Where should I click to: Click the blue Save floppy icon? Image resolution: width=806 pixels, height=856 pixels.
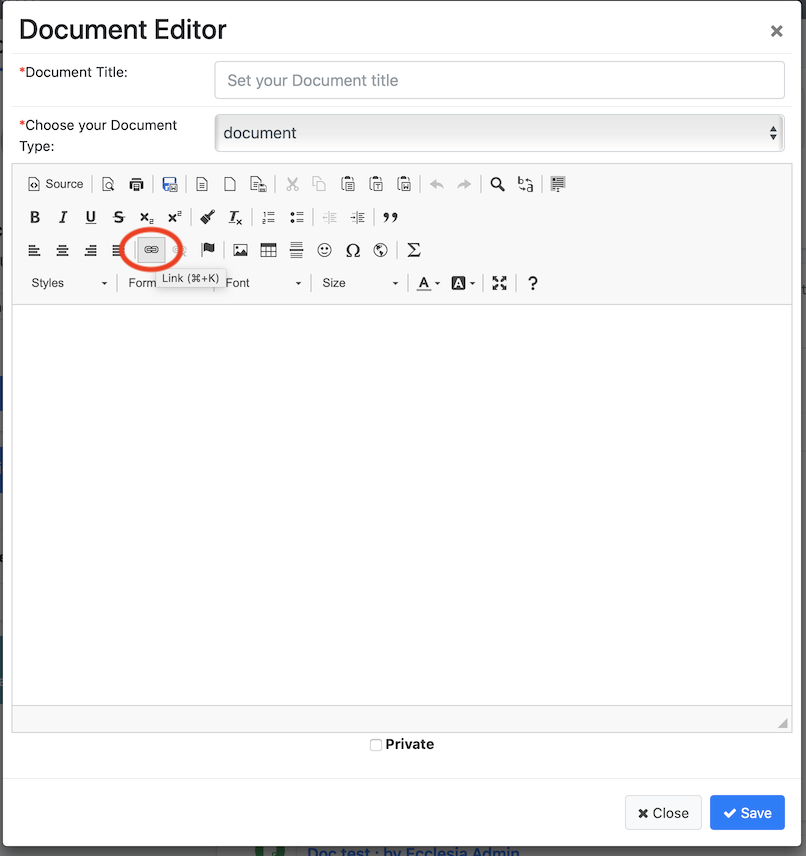pos(170,184)
